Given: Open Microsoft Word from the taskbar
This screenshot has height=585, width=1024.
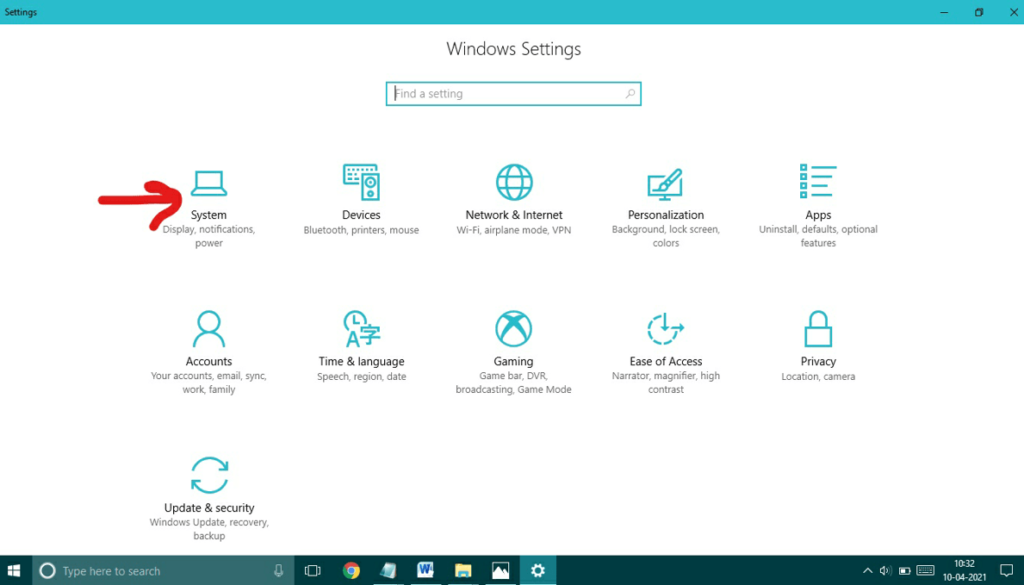Looking at the screenshot, I should [425, 571].
